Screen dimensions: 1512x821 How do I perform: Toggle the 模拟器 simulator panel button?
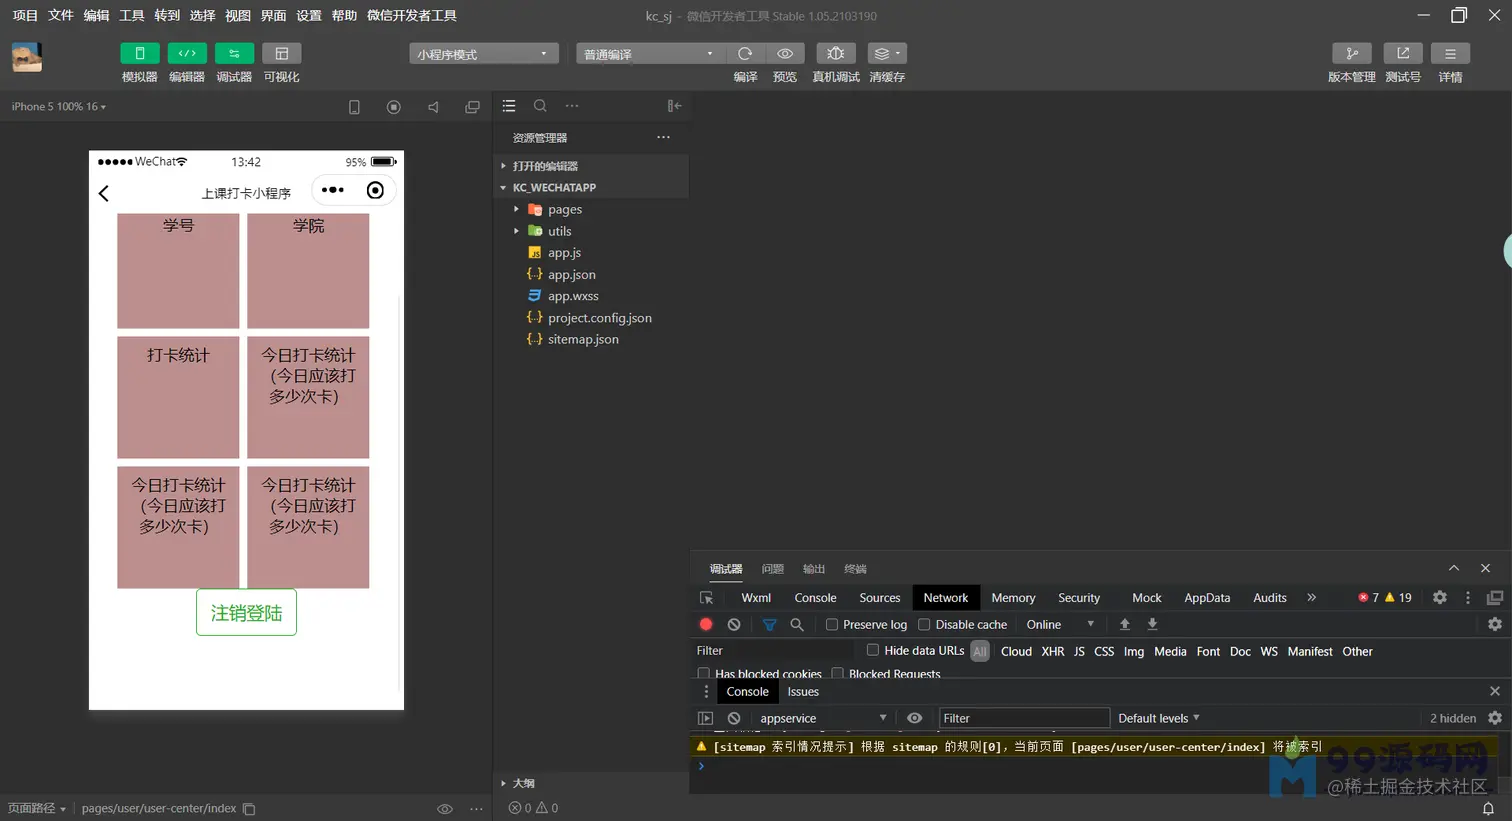[x=140, y=53]
